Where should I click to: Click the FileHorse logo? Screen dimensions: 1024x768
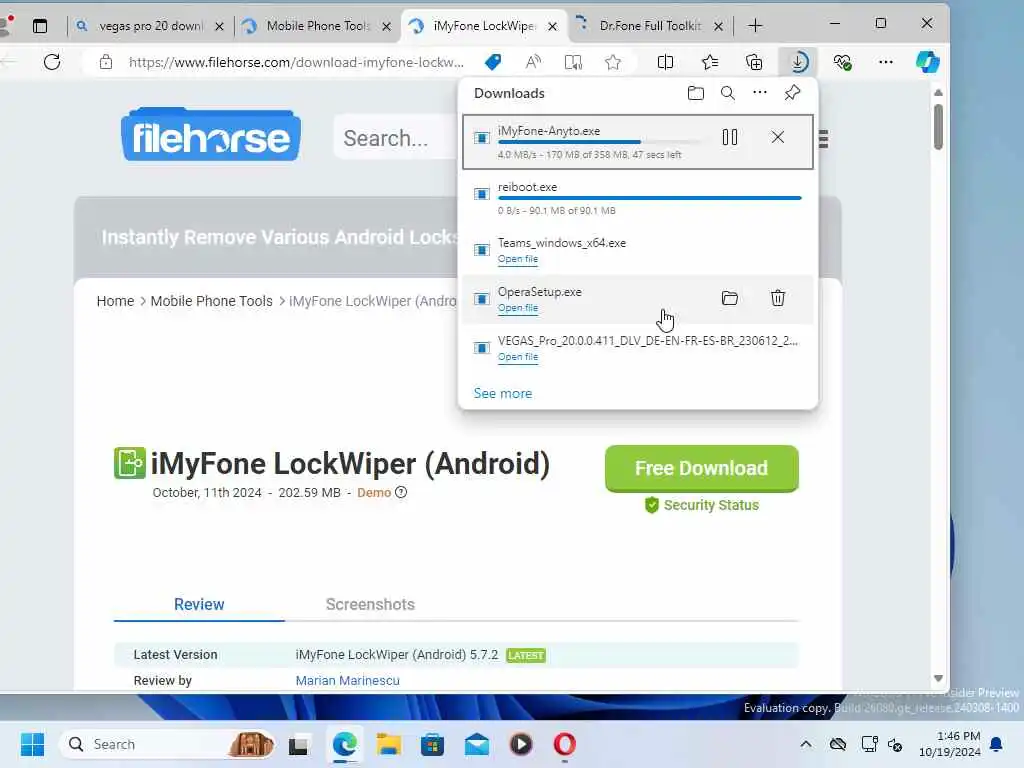(x=211, y=135)
